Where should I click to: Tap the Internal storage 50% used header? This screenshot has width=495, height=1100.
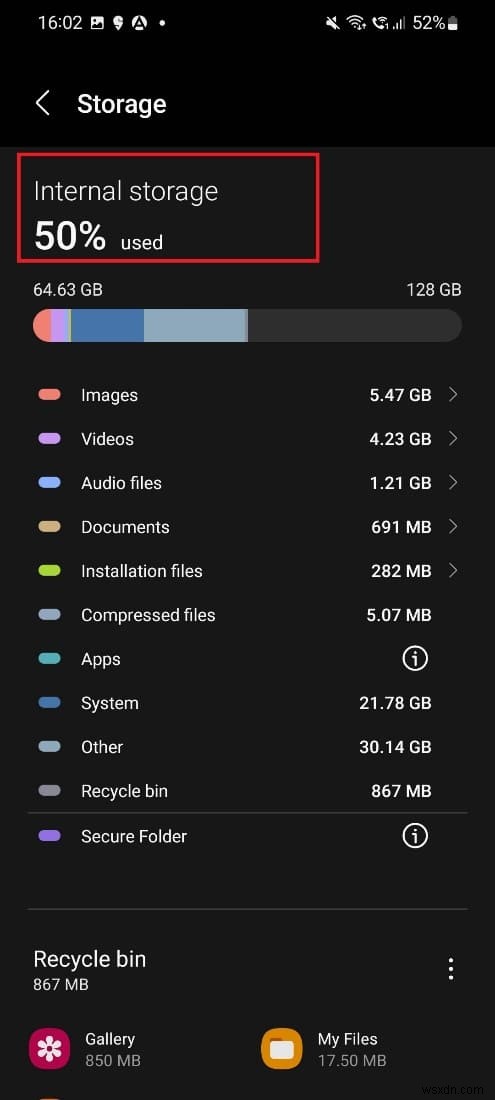point(169,208)
